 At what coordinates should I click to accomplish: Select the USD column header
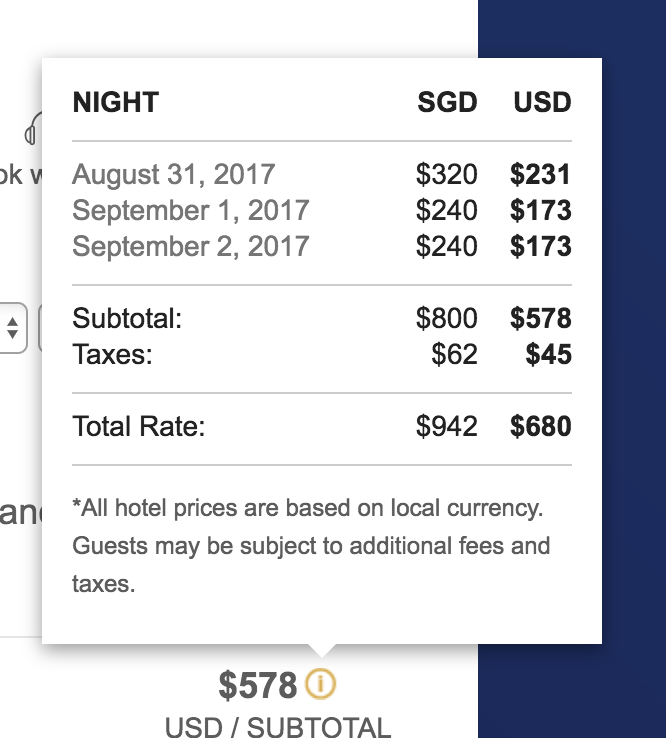coord(542,102)
